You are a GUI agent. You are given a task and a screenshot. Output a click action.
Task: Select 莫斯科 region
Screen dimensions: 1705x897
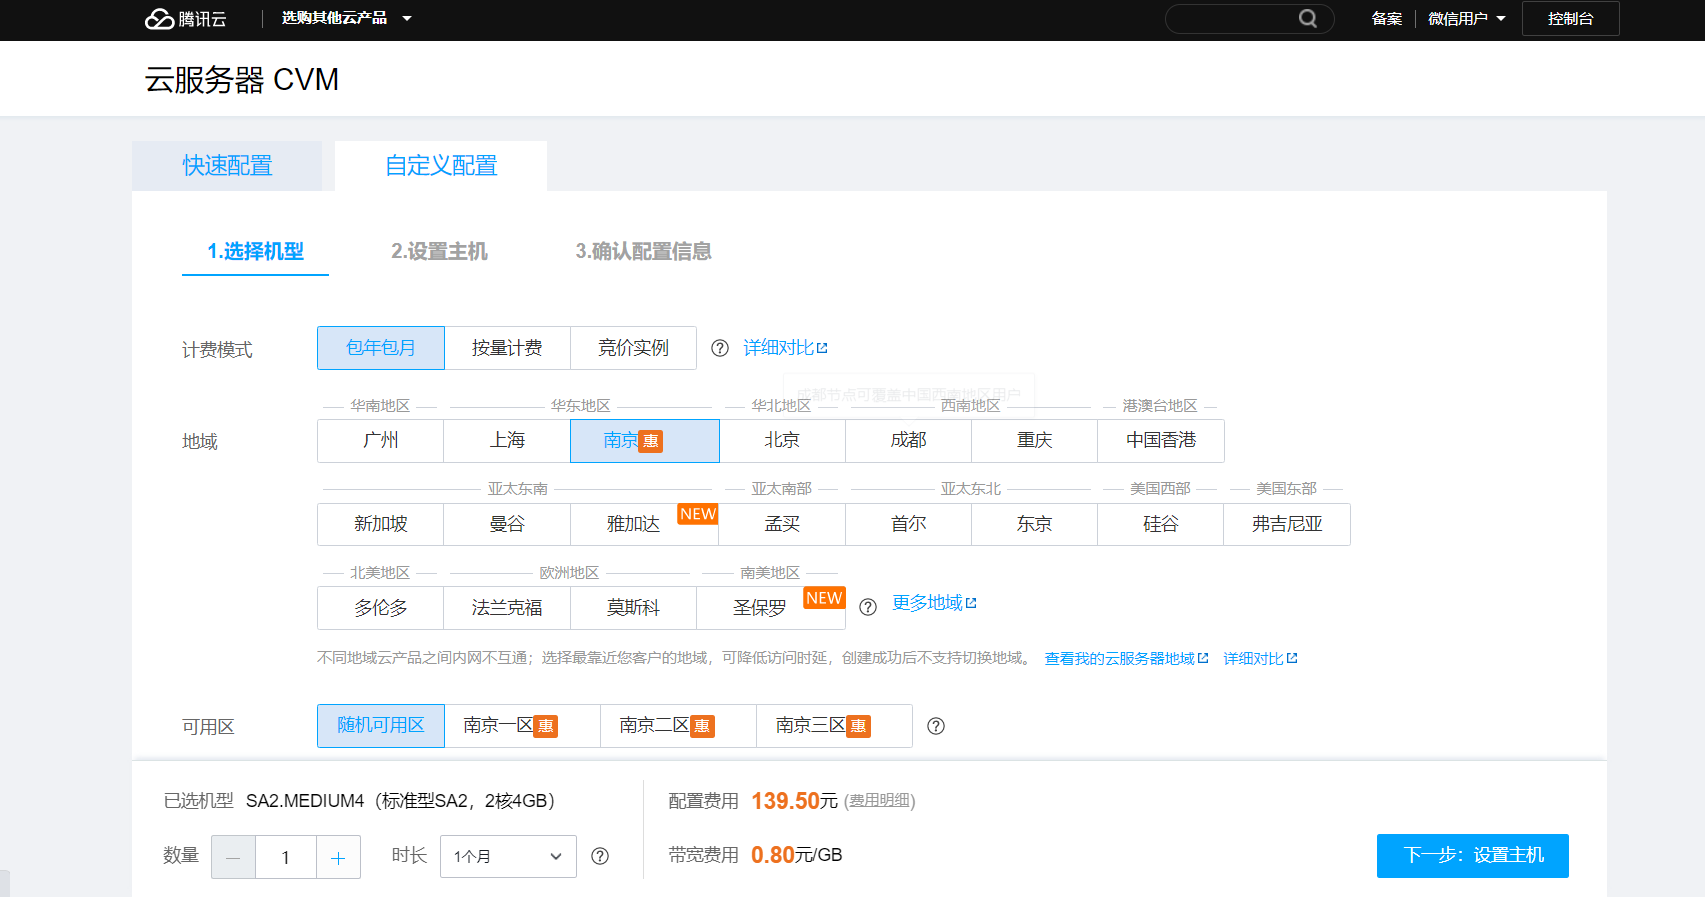[633, 608]
